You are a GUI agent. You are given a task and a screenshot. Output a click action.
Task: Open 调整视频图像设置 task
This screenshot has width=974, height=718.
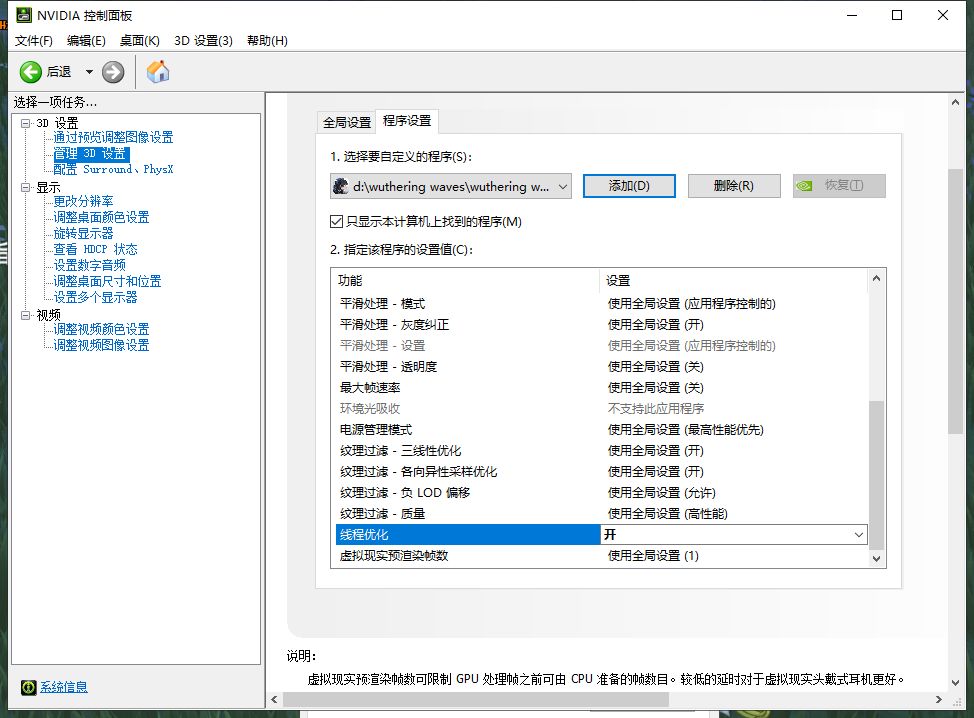[x=101, y=345]
